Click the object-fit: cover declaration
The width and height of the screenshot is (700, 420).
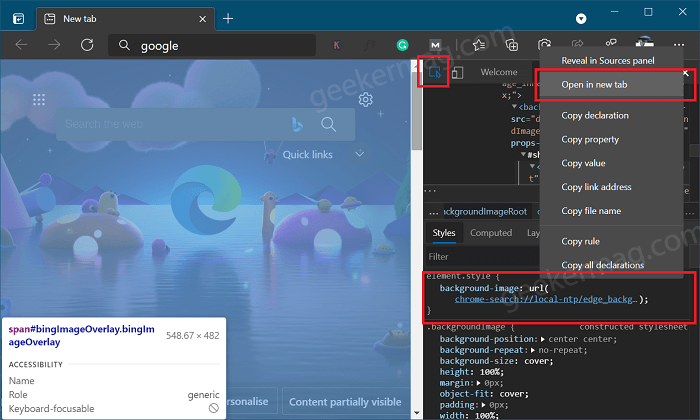pyautogui.click(x=484, y=394)
